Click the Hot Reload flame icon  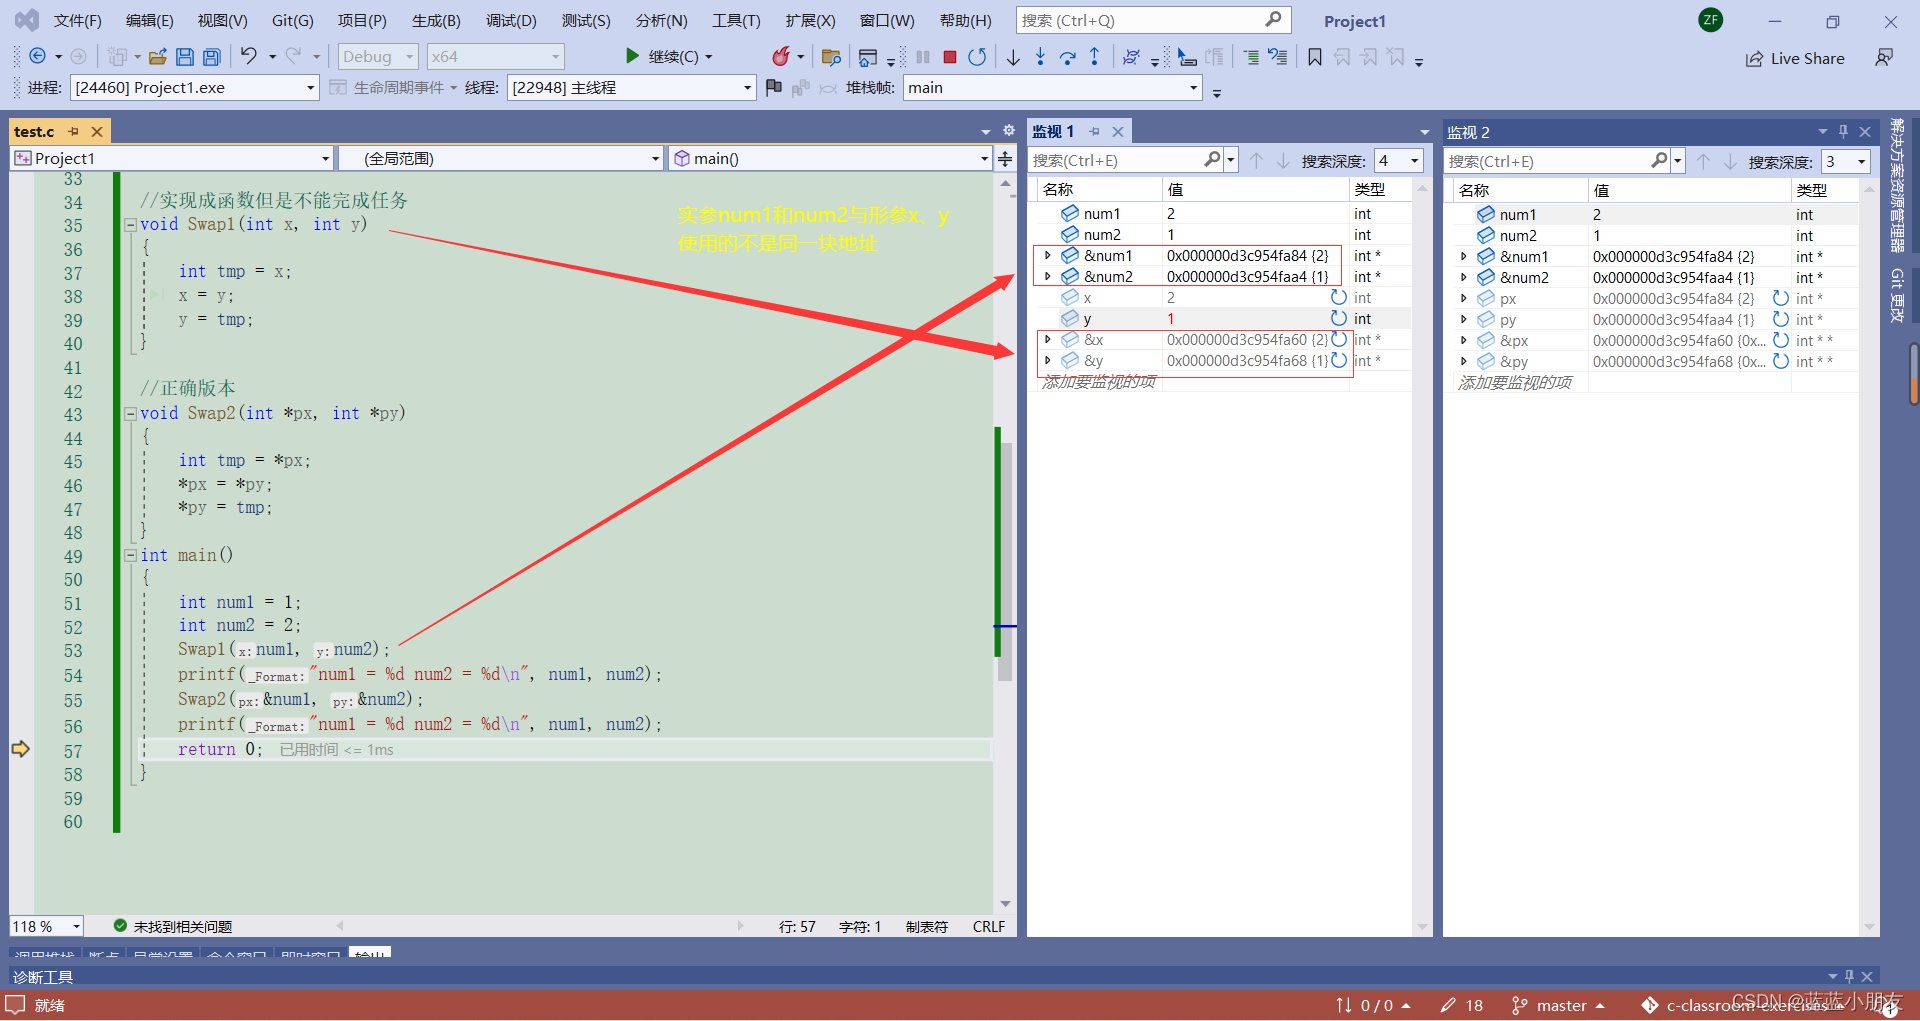[781, 57]
